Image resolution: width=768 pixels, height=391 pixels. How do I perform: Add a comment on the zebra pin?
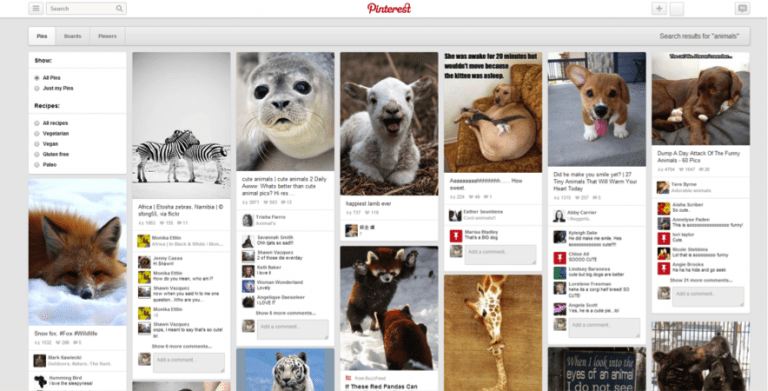click(x=189, y=363)
